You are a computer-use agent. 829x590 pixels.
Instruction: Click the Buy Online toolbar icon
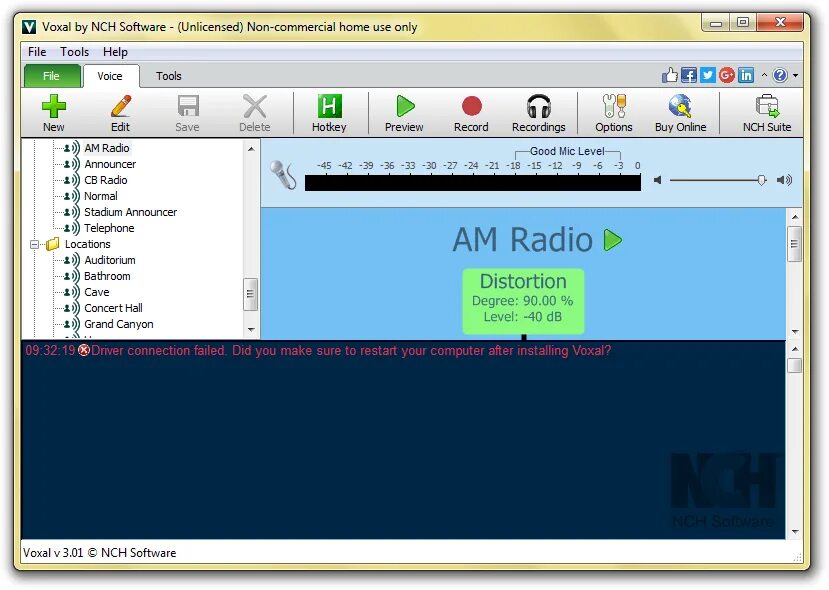[680, 113]
